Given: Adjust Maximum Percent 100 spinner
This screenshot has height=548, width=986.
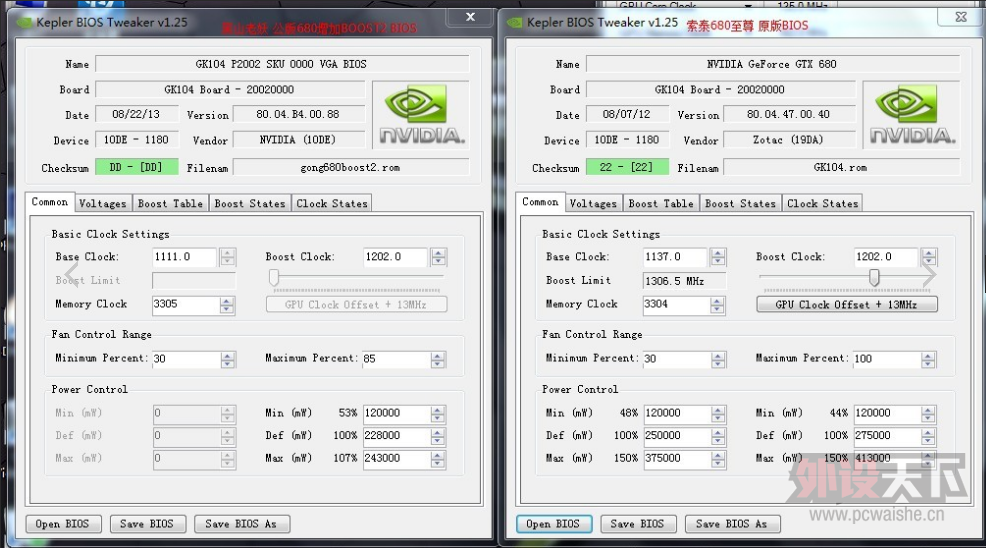Looking at the screenshot, I should pyautogui.click(x=928, y=359).
